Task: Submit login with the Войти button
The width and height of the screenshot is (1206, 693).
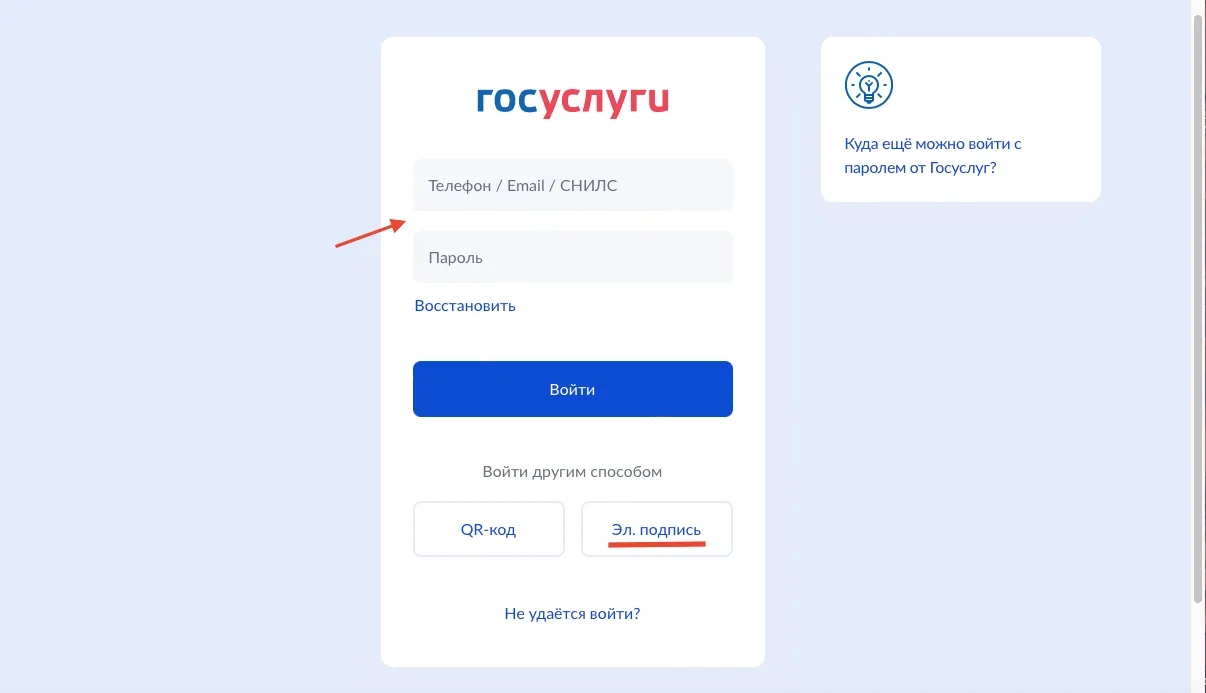Action: tap(573, 389)
